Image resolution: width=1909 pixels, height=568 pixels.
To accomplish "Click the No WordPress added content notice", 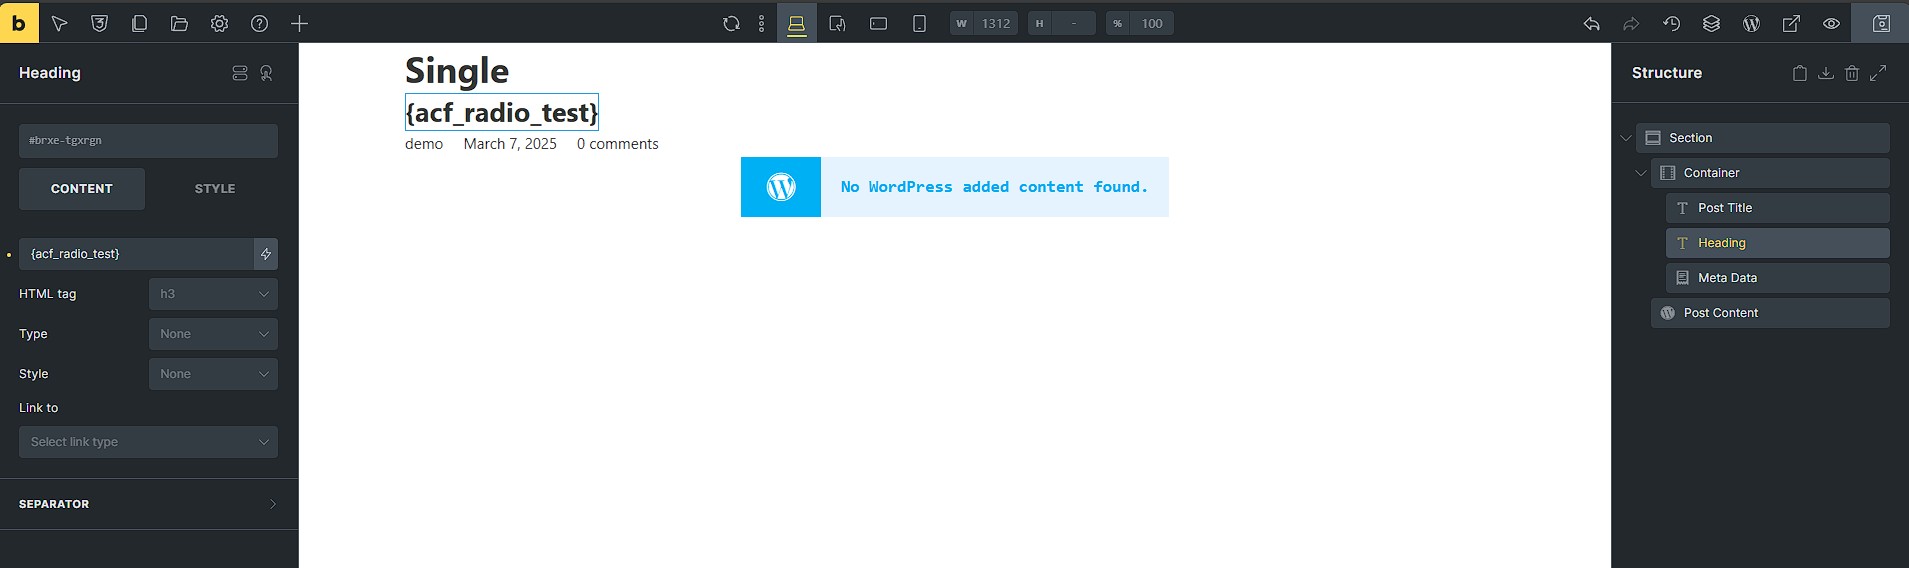I will tap(955, 187).
